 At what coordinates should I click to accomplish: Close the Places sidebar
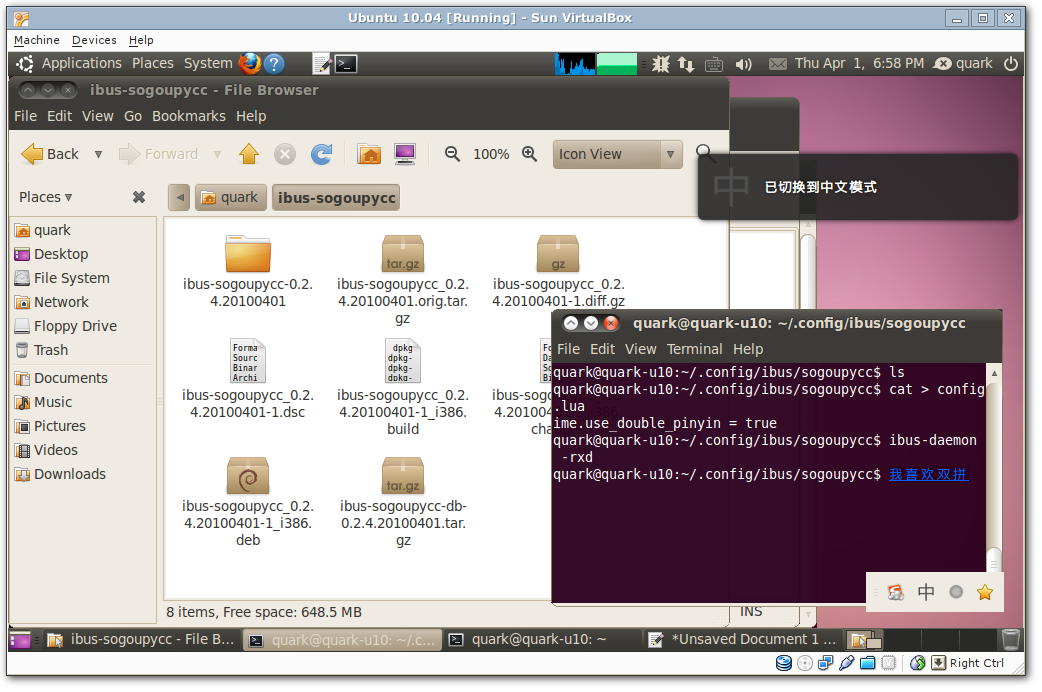[139, 197]
